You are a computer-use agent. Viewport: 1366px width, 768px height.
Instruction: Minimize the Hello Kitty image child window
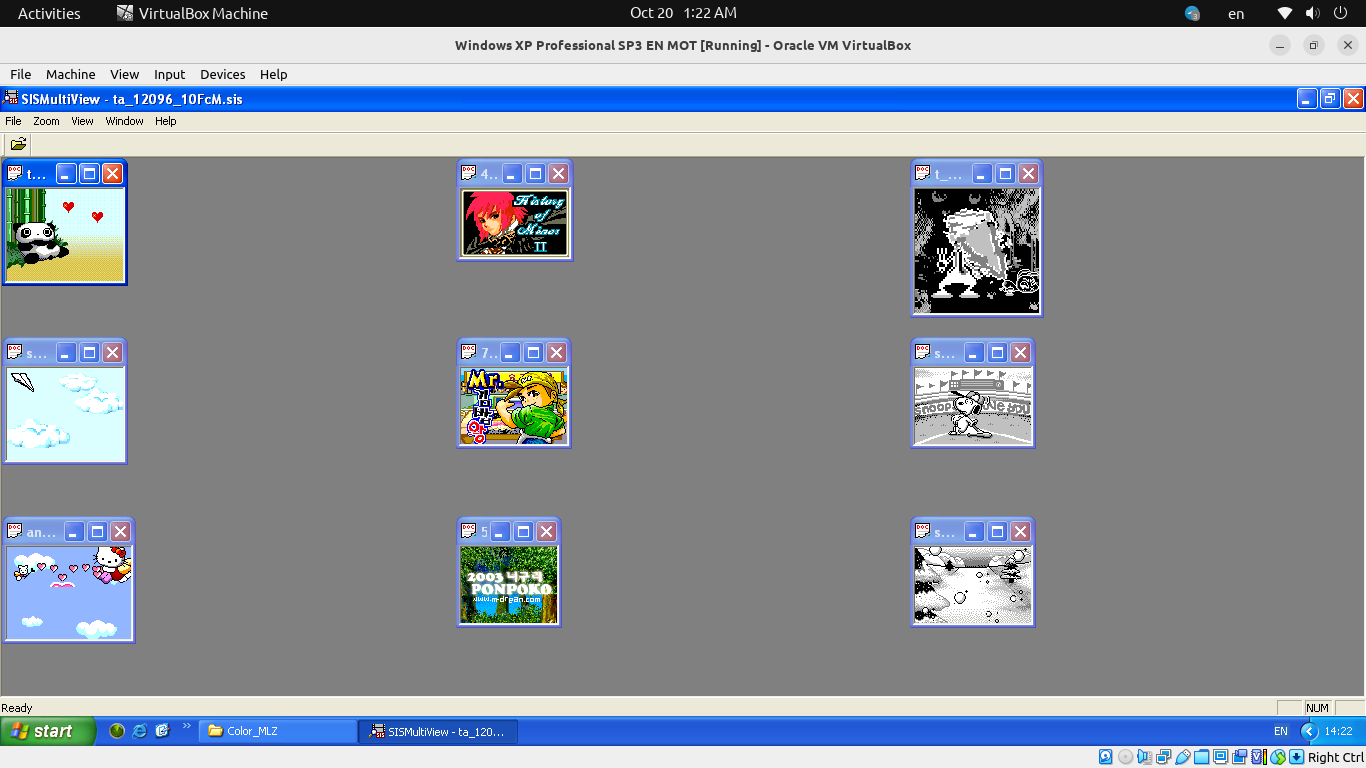(x=74, y=531)
